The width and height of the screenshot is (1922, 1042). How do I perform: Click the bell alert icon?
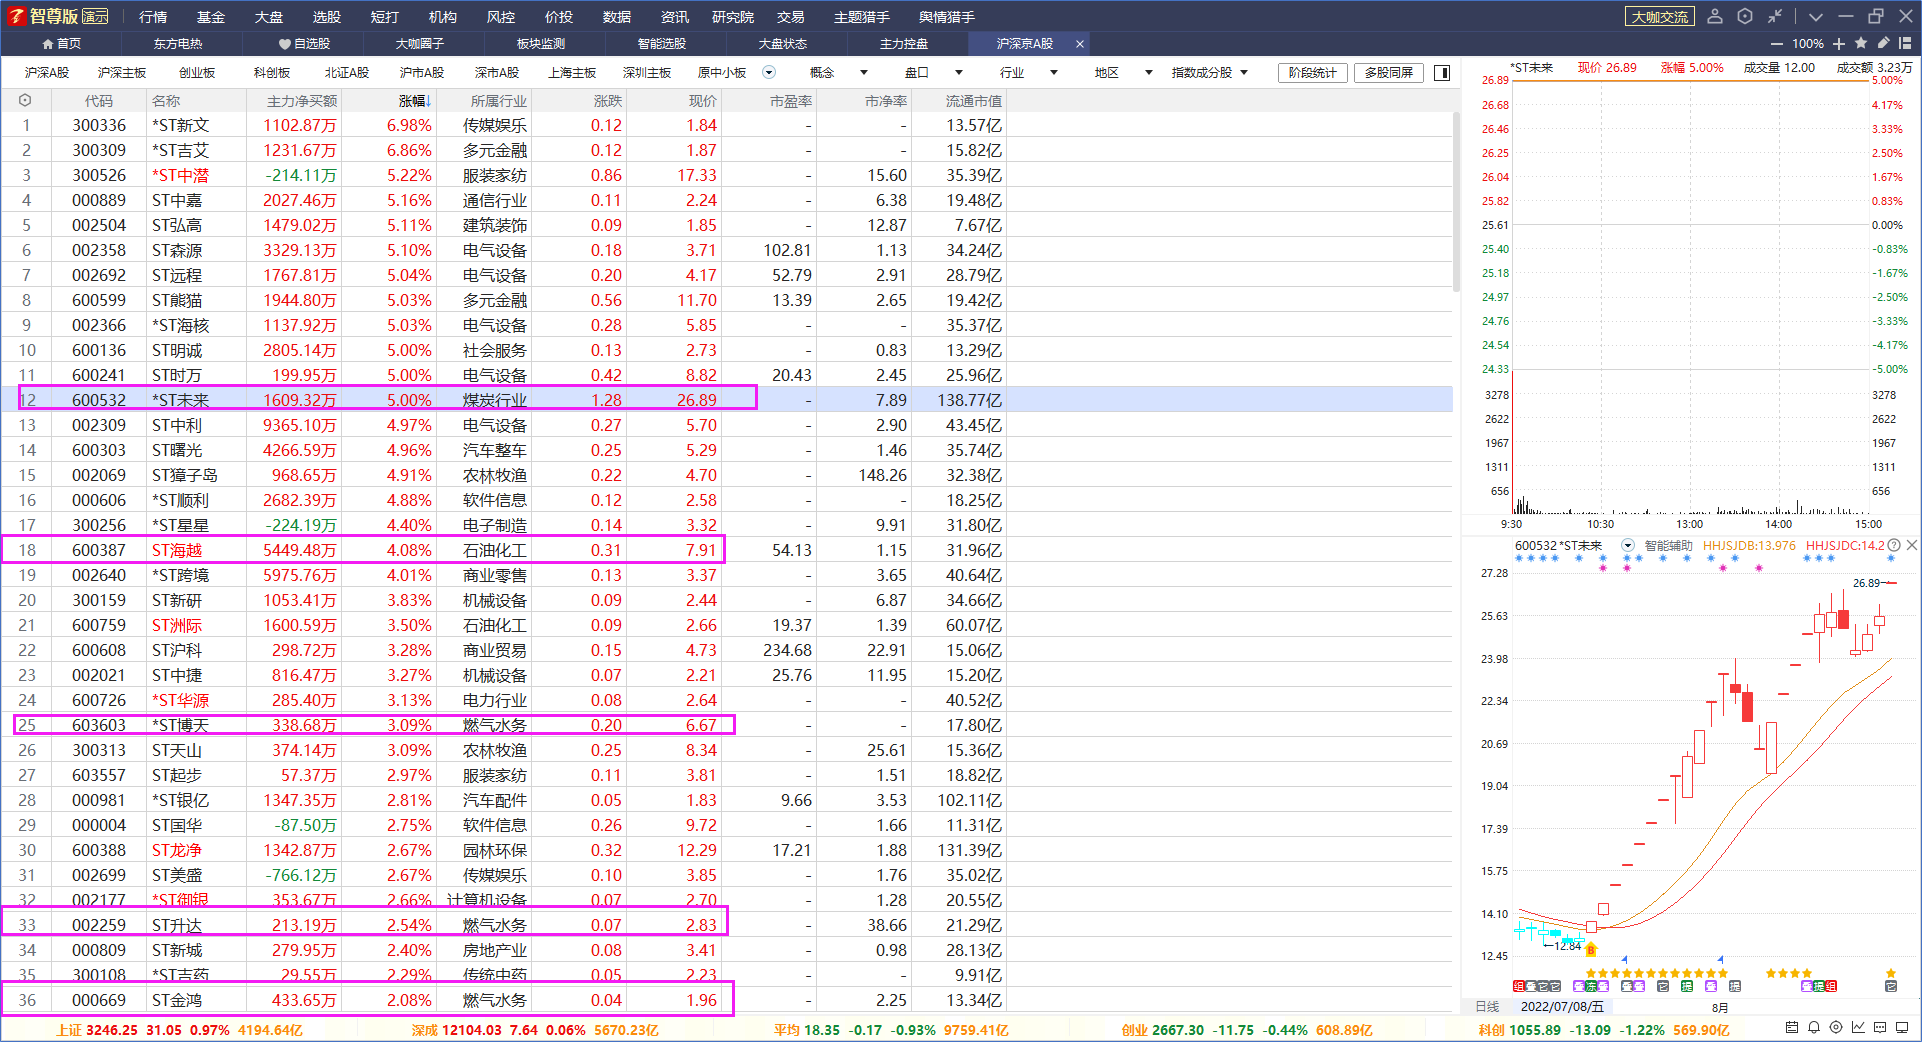1814,1028
